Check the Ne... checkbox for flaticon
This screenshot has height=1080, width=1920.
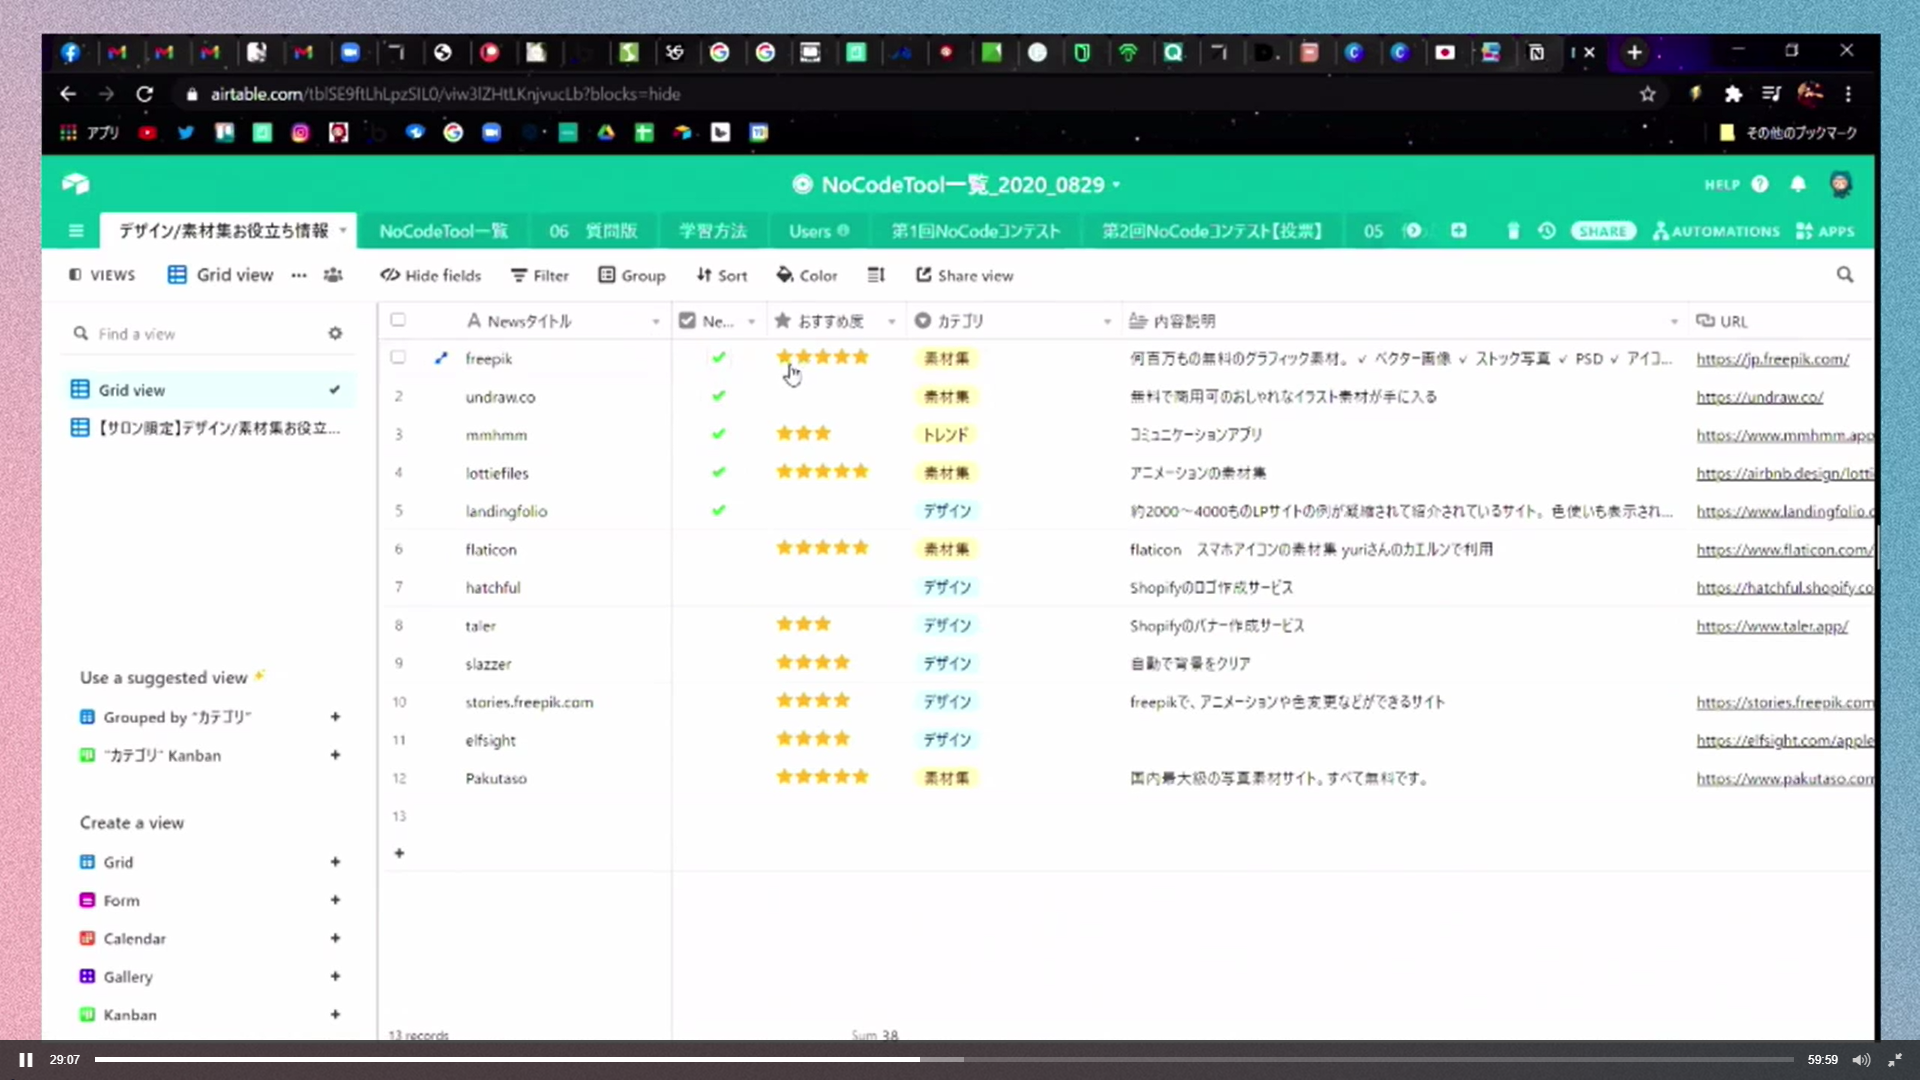click(718, 549)
